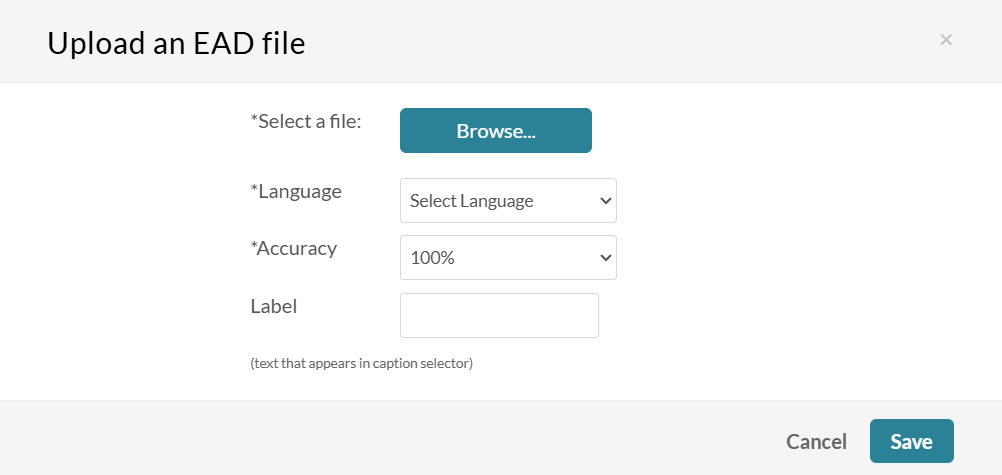This screenshot has height=475, width=1002.
Task: Click the "100%" accuracy value
Action: tap(432, 258)
